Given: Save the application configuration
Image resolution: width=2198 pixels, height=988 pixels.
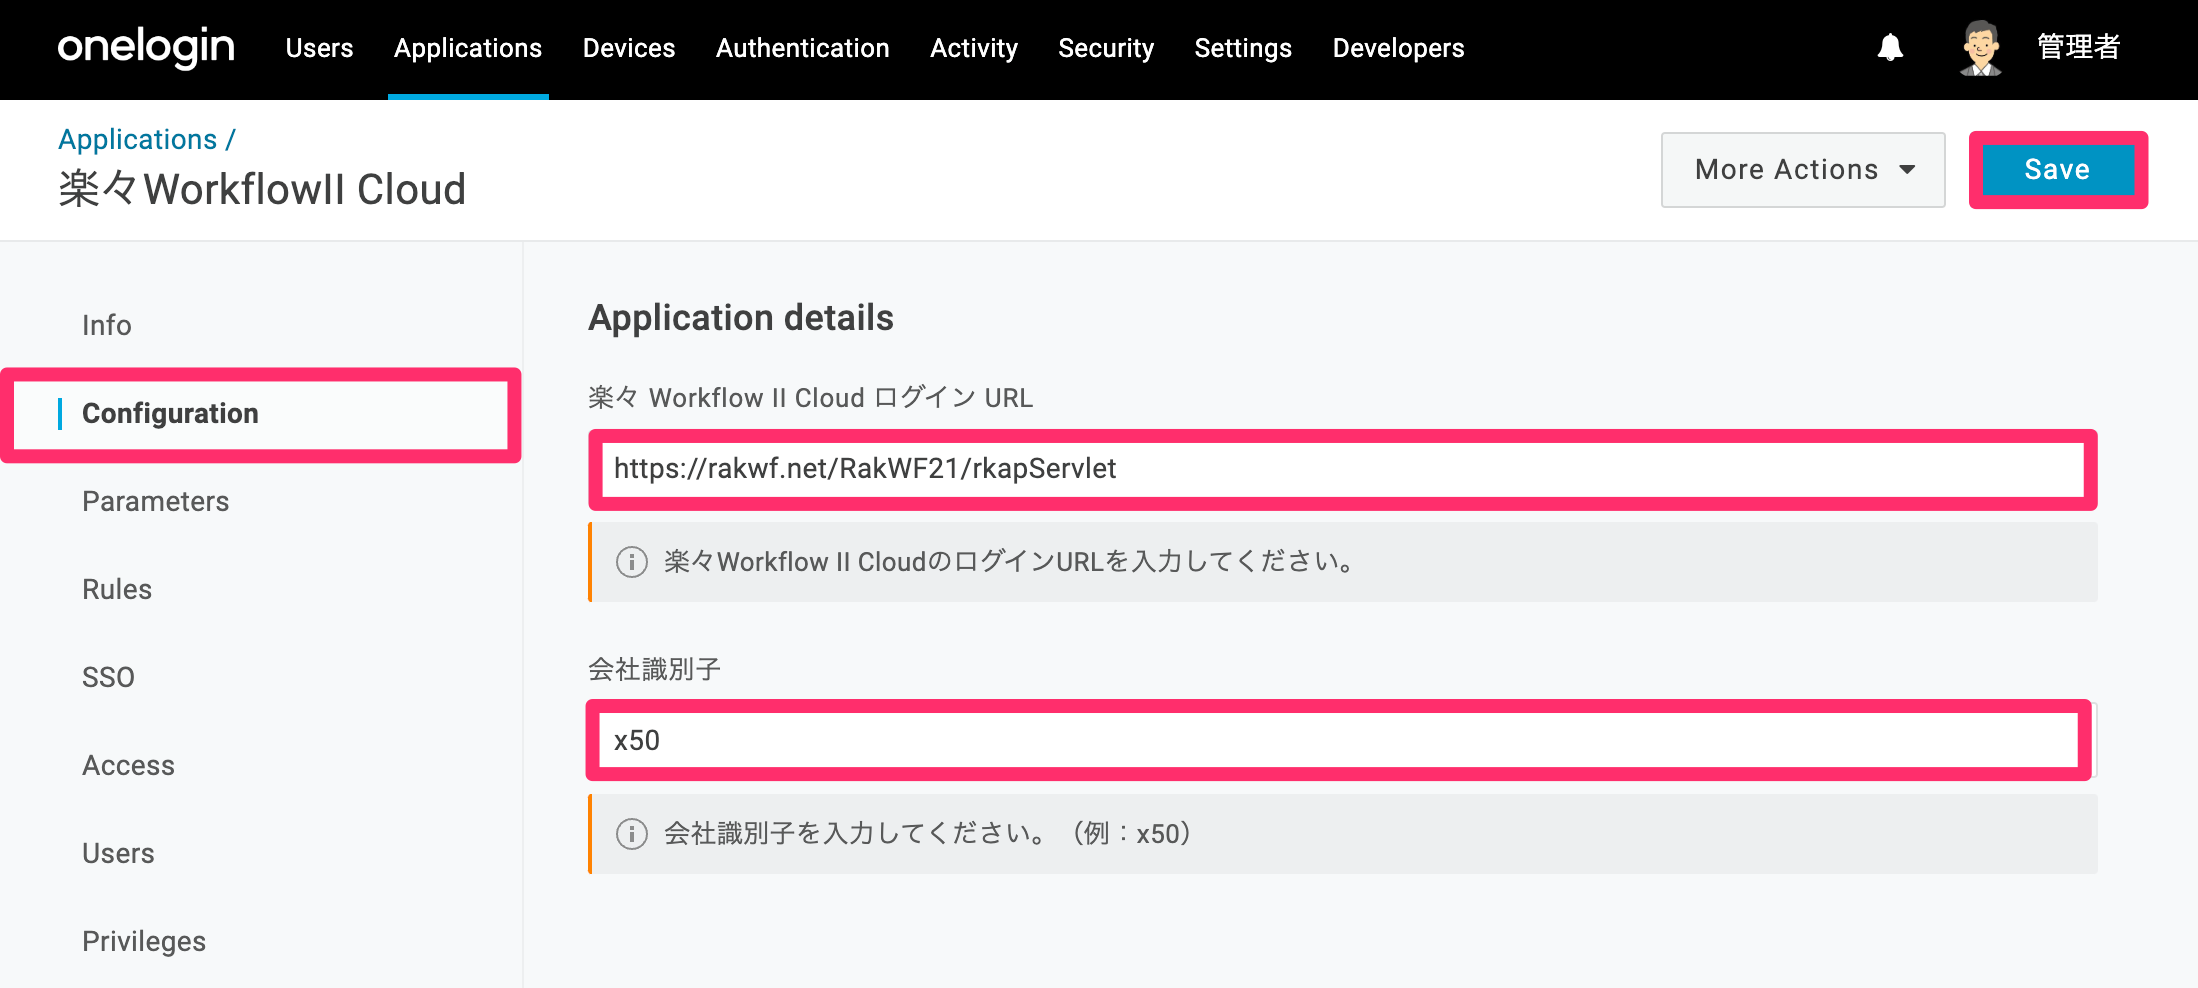Looking at the screenshot, I should pos(2058,170).
